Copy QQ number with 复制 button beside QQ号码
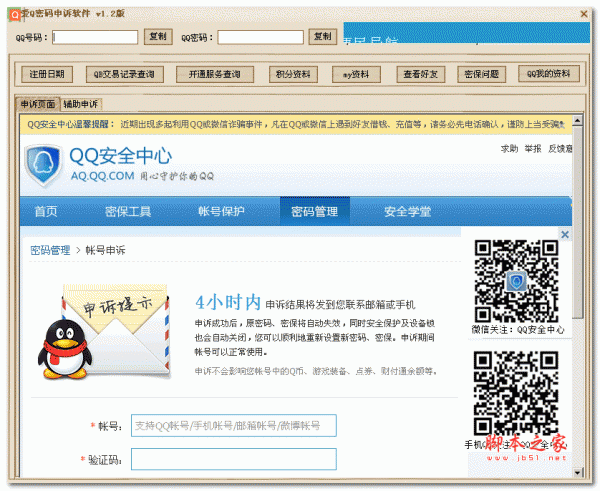Image resolution: width=600 pixels, height=491 pixels. pos(158,37)
